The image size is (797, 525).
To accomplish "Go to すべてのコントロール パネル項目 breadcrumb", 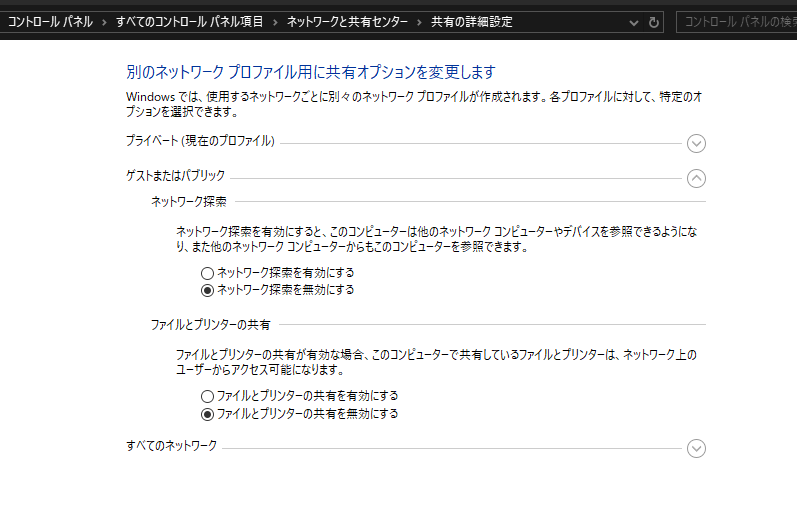I will pyautogui.click(x=190, y=22).
